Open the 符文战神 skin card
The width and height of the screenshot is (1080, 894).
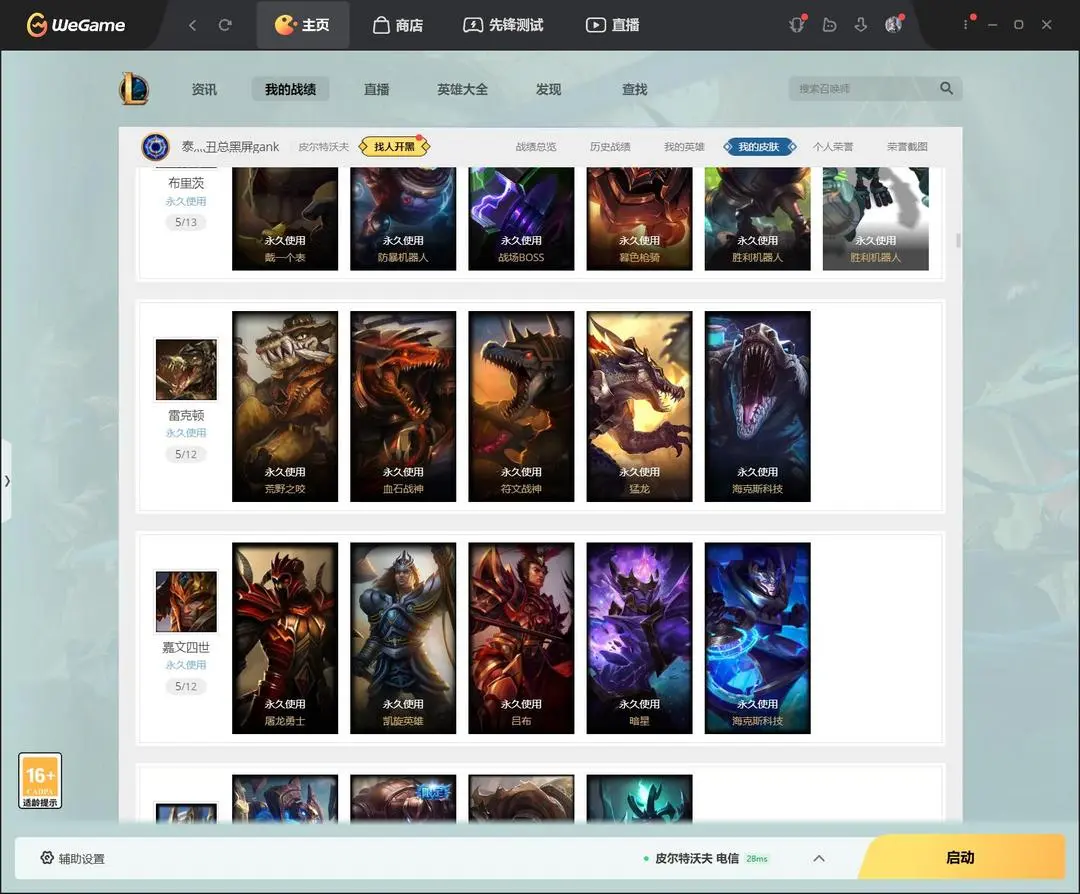click(x=521, y=406)
